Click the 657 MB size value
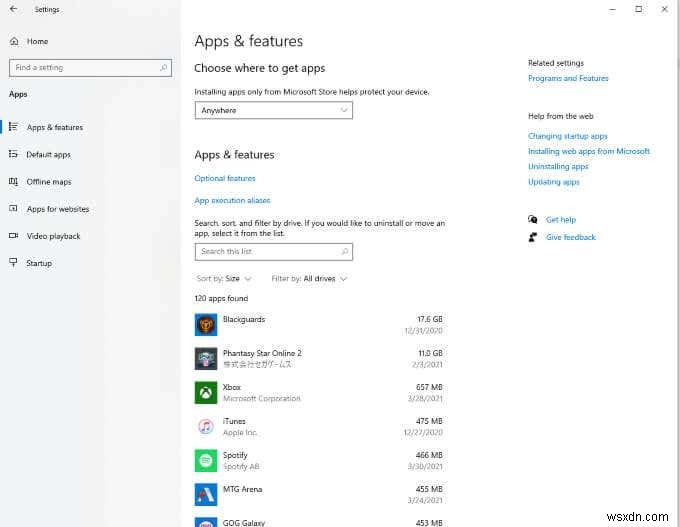 pyautogui.click(x=429, y=387)
